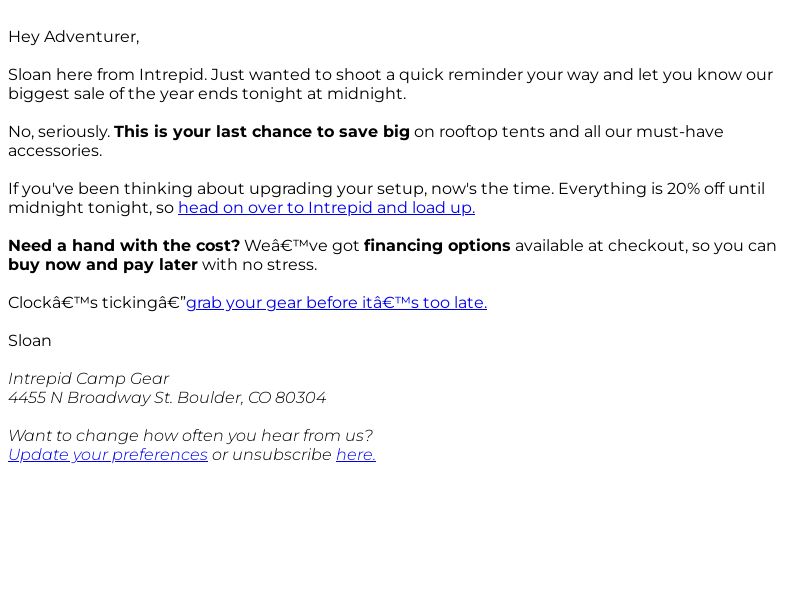Click the 'Sloan' signature line
800x600 pixels.
(x=30, y=341)
